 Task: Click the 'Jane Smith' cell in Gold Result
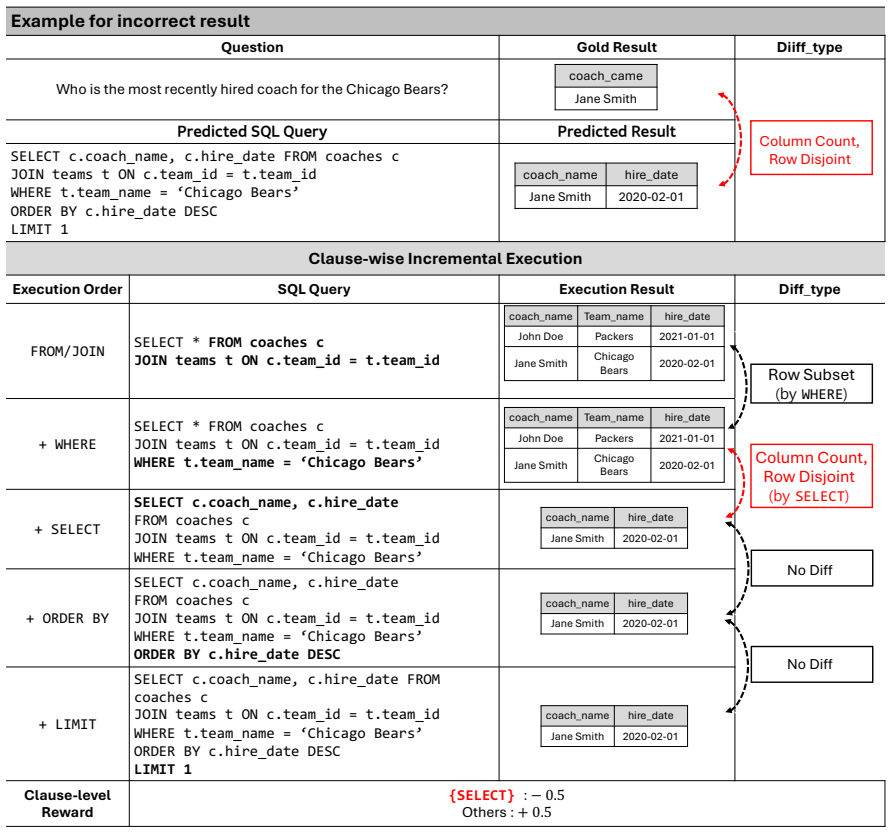click(606, 98)
